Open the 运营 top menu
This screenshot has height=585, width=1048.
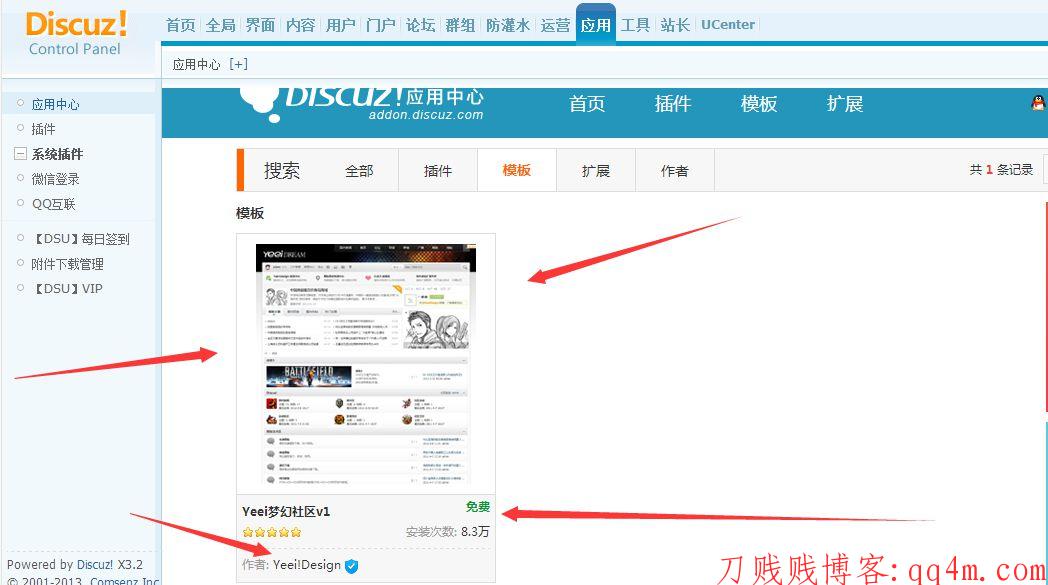tap(555, 25)
